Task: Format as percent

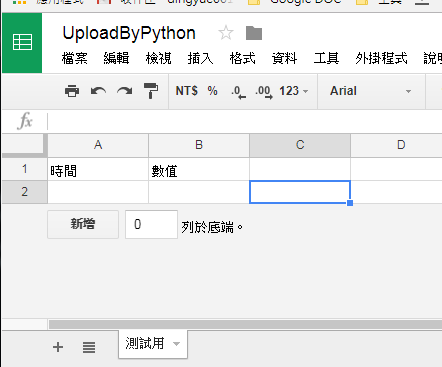Action: (212, 91)
